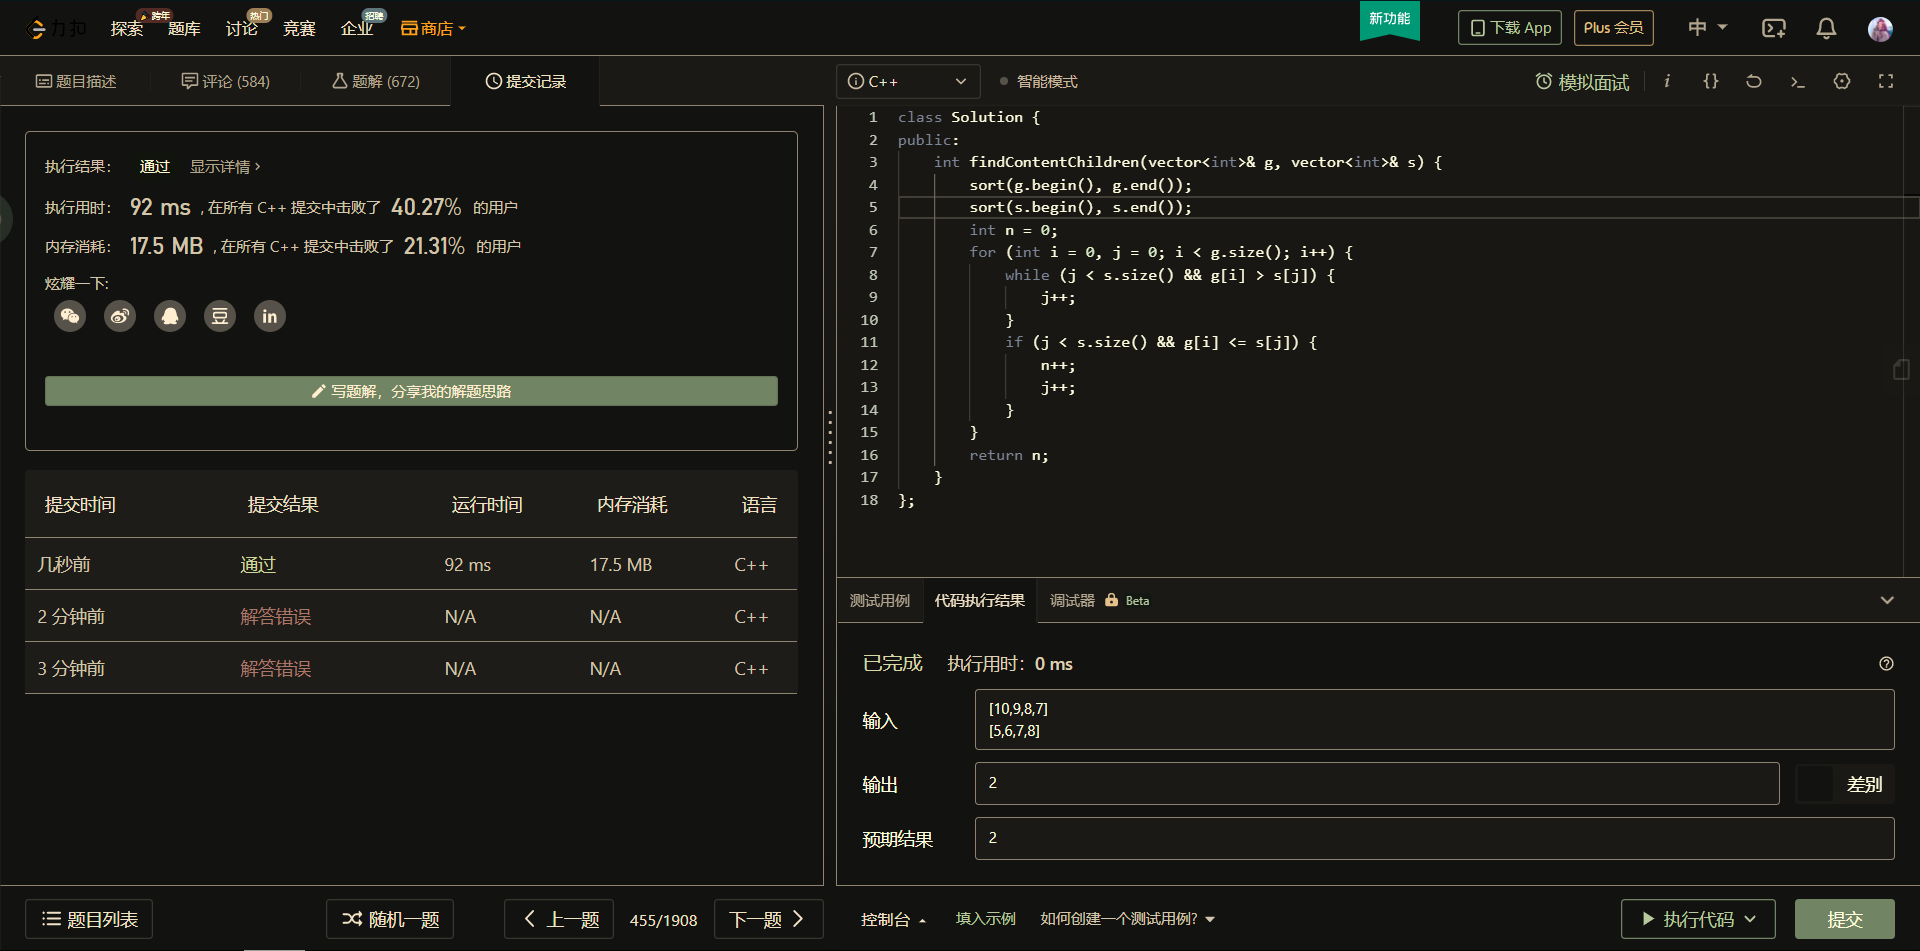Switch to the 评论 (584) tab
This screenshot has width=1920, height=951.
(x=226, y=81)
